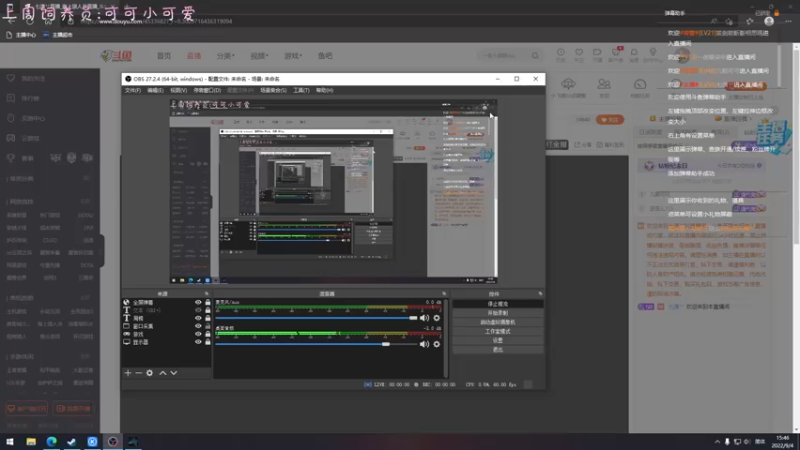The image size is (800, 450).
Task: Switch to OBS taskbar icon
Action: (113, 441)
